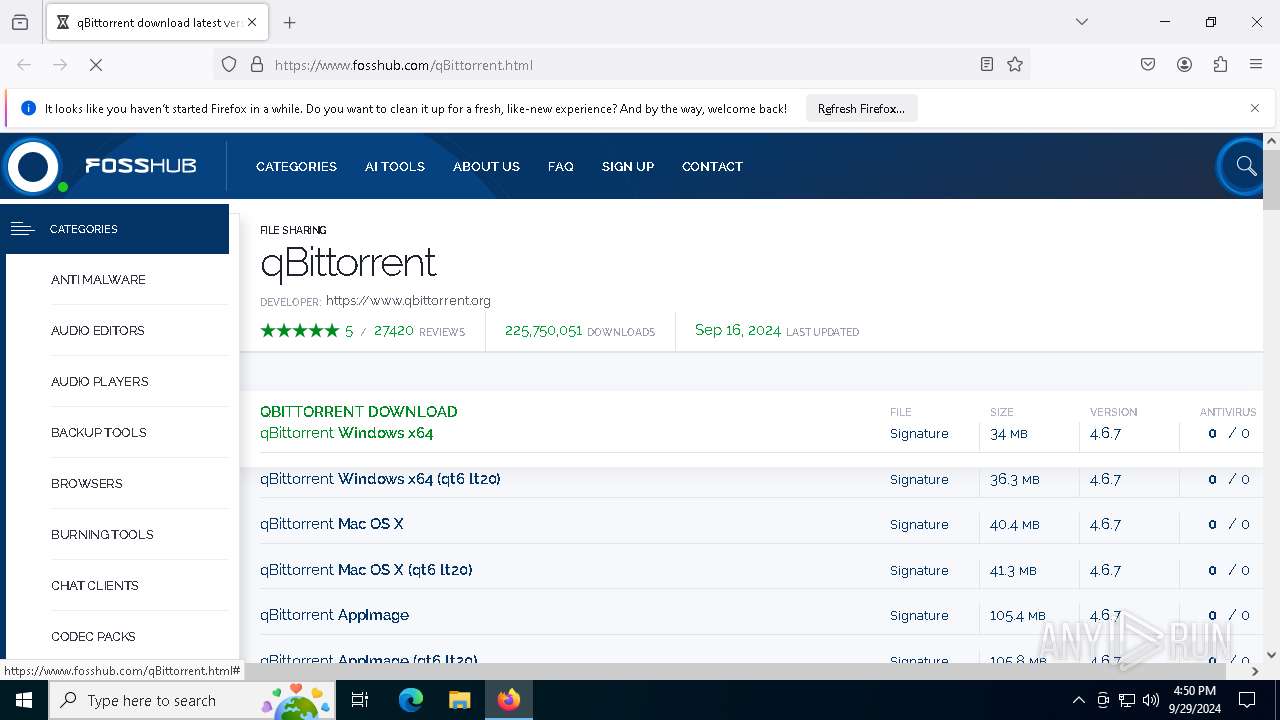1280x720 pixels.
Task: Open the taskbar clock and date
Action: [x=1194, y=700]
